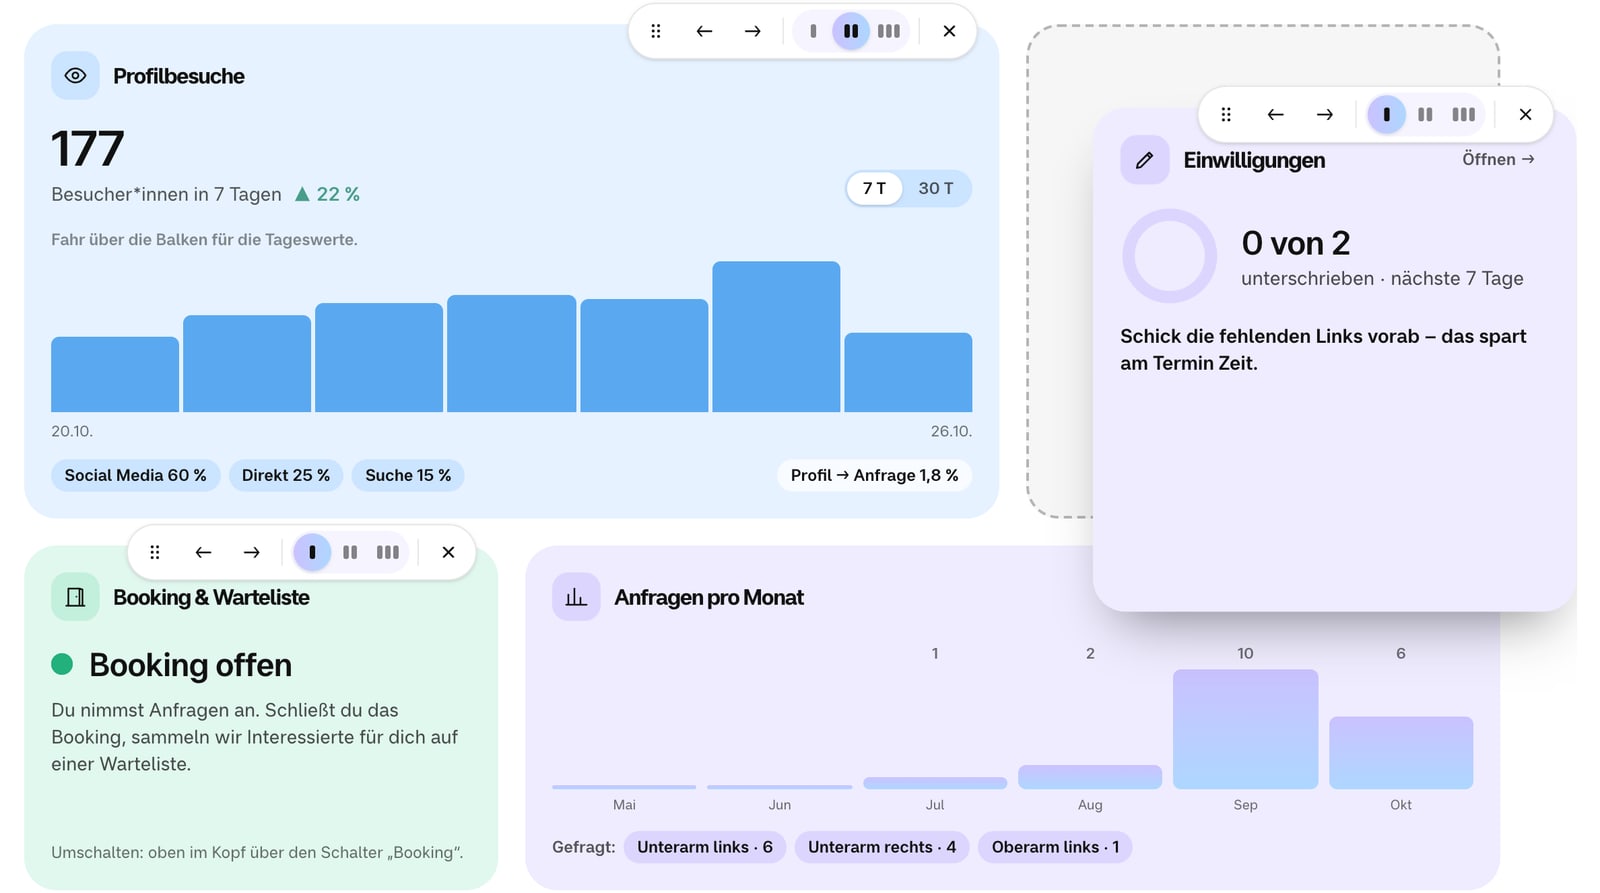1600x893 pixels.
Task: Click the Profil → Anfrage 1,8 % chip
Action: (874, 475)
